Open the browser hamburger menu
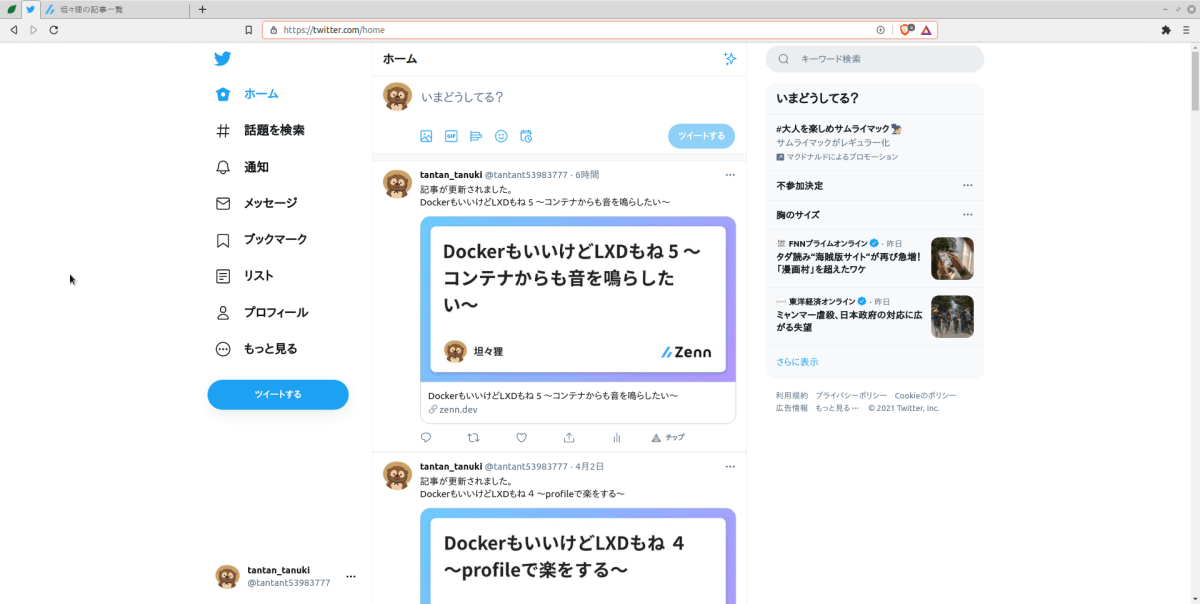 pyautogui.click(x=1186, y=30)
